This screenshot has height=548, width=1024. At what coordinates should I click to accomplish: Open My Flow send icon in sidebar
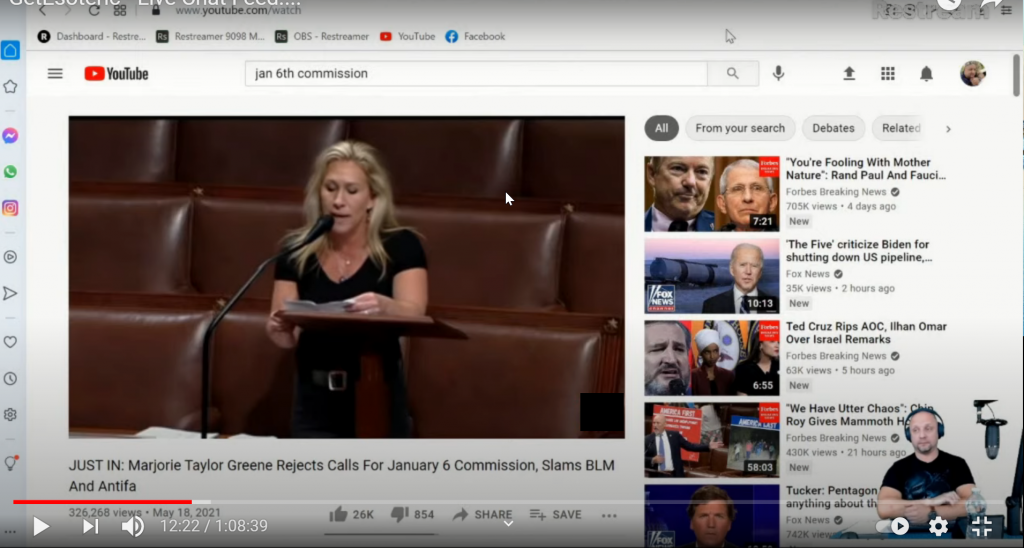click(10, 293)
